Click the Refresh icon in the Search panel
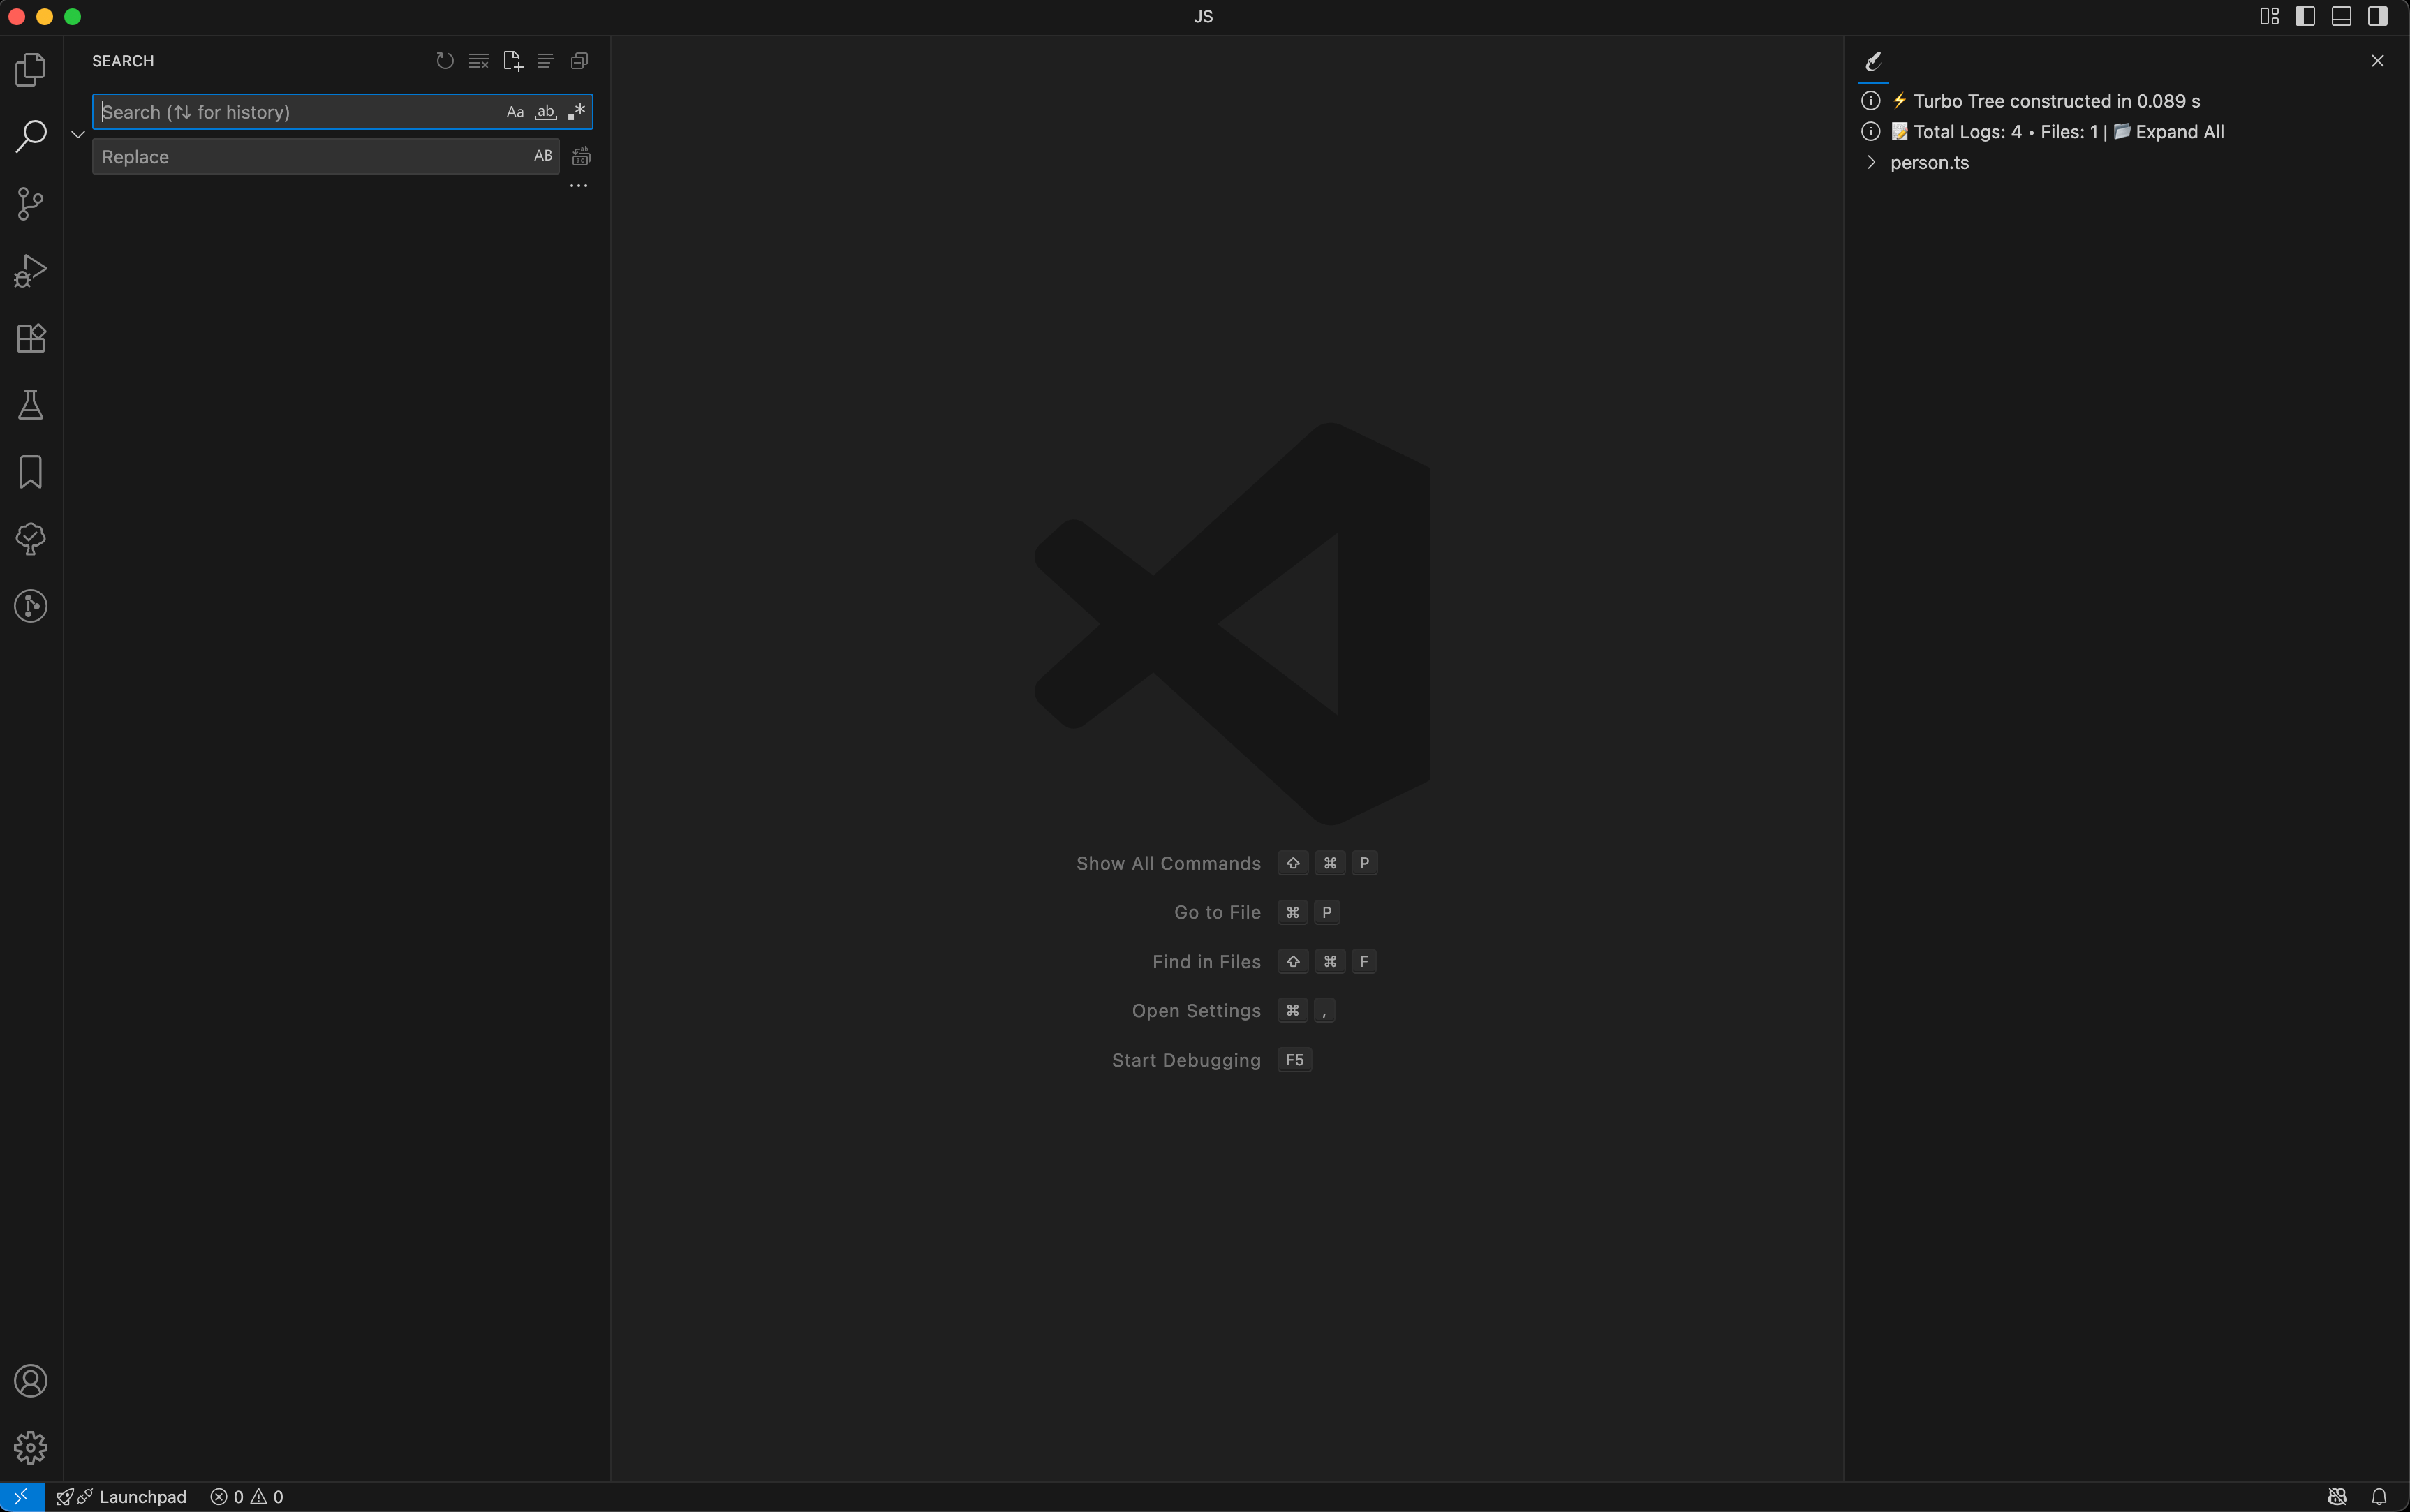2410x1512 pixels. (444, 60)
